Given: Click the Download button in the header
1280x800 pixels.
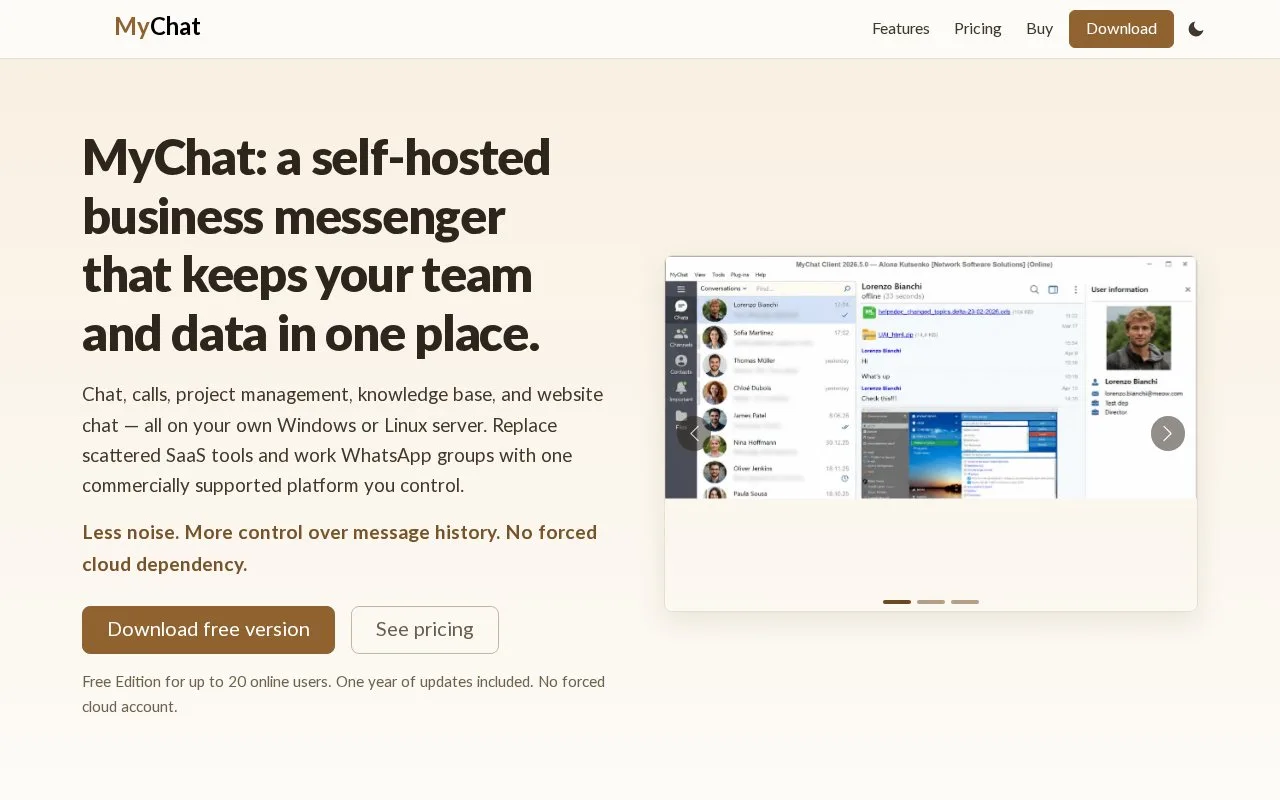Looking at the screenshot, I should coord(1121,29).
